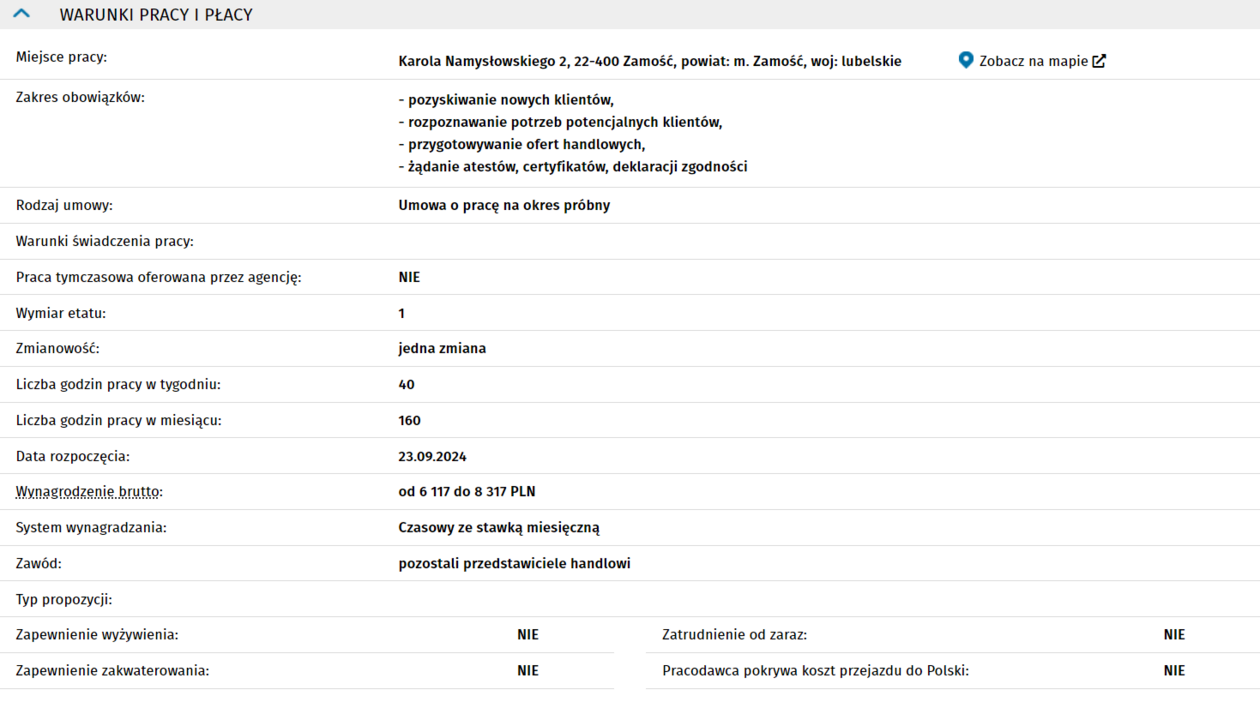Click the Warunki świadczenia pracy label

click(x=105, y=241)
